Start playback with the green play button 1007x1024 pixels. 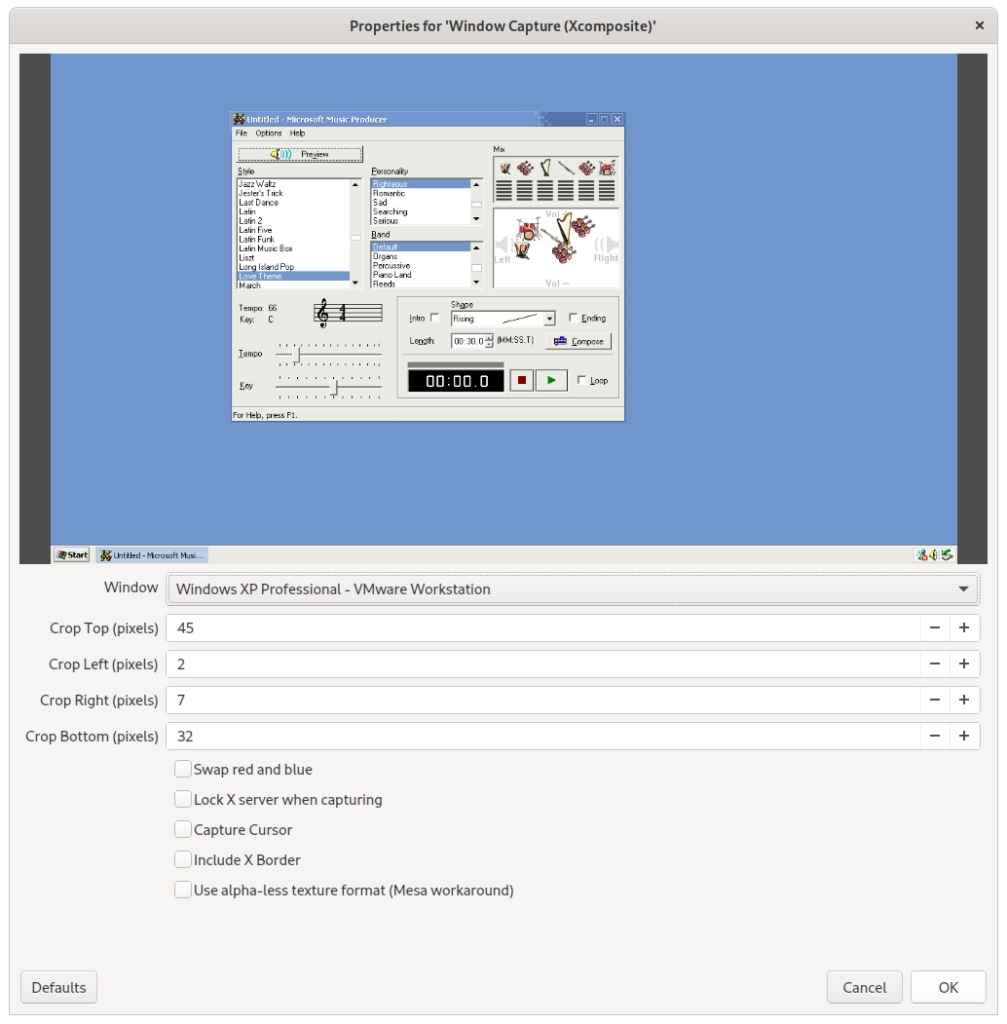tap(551, 380)
